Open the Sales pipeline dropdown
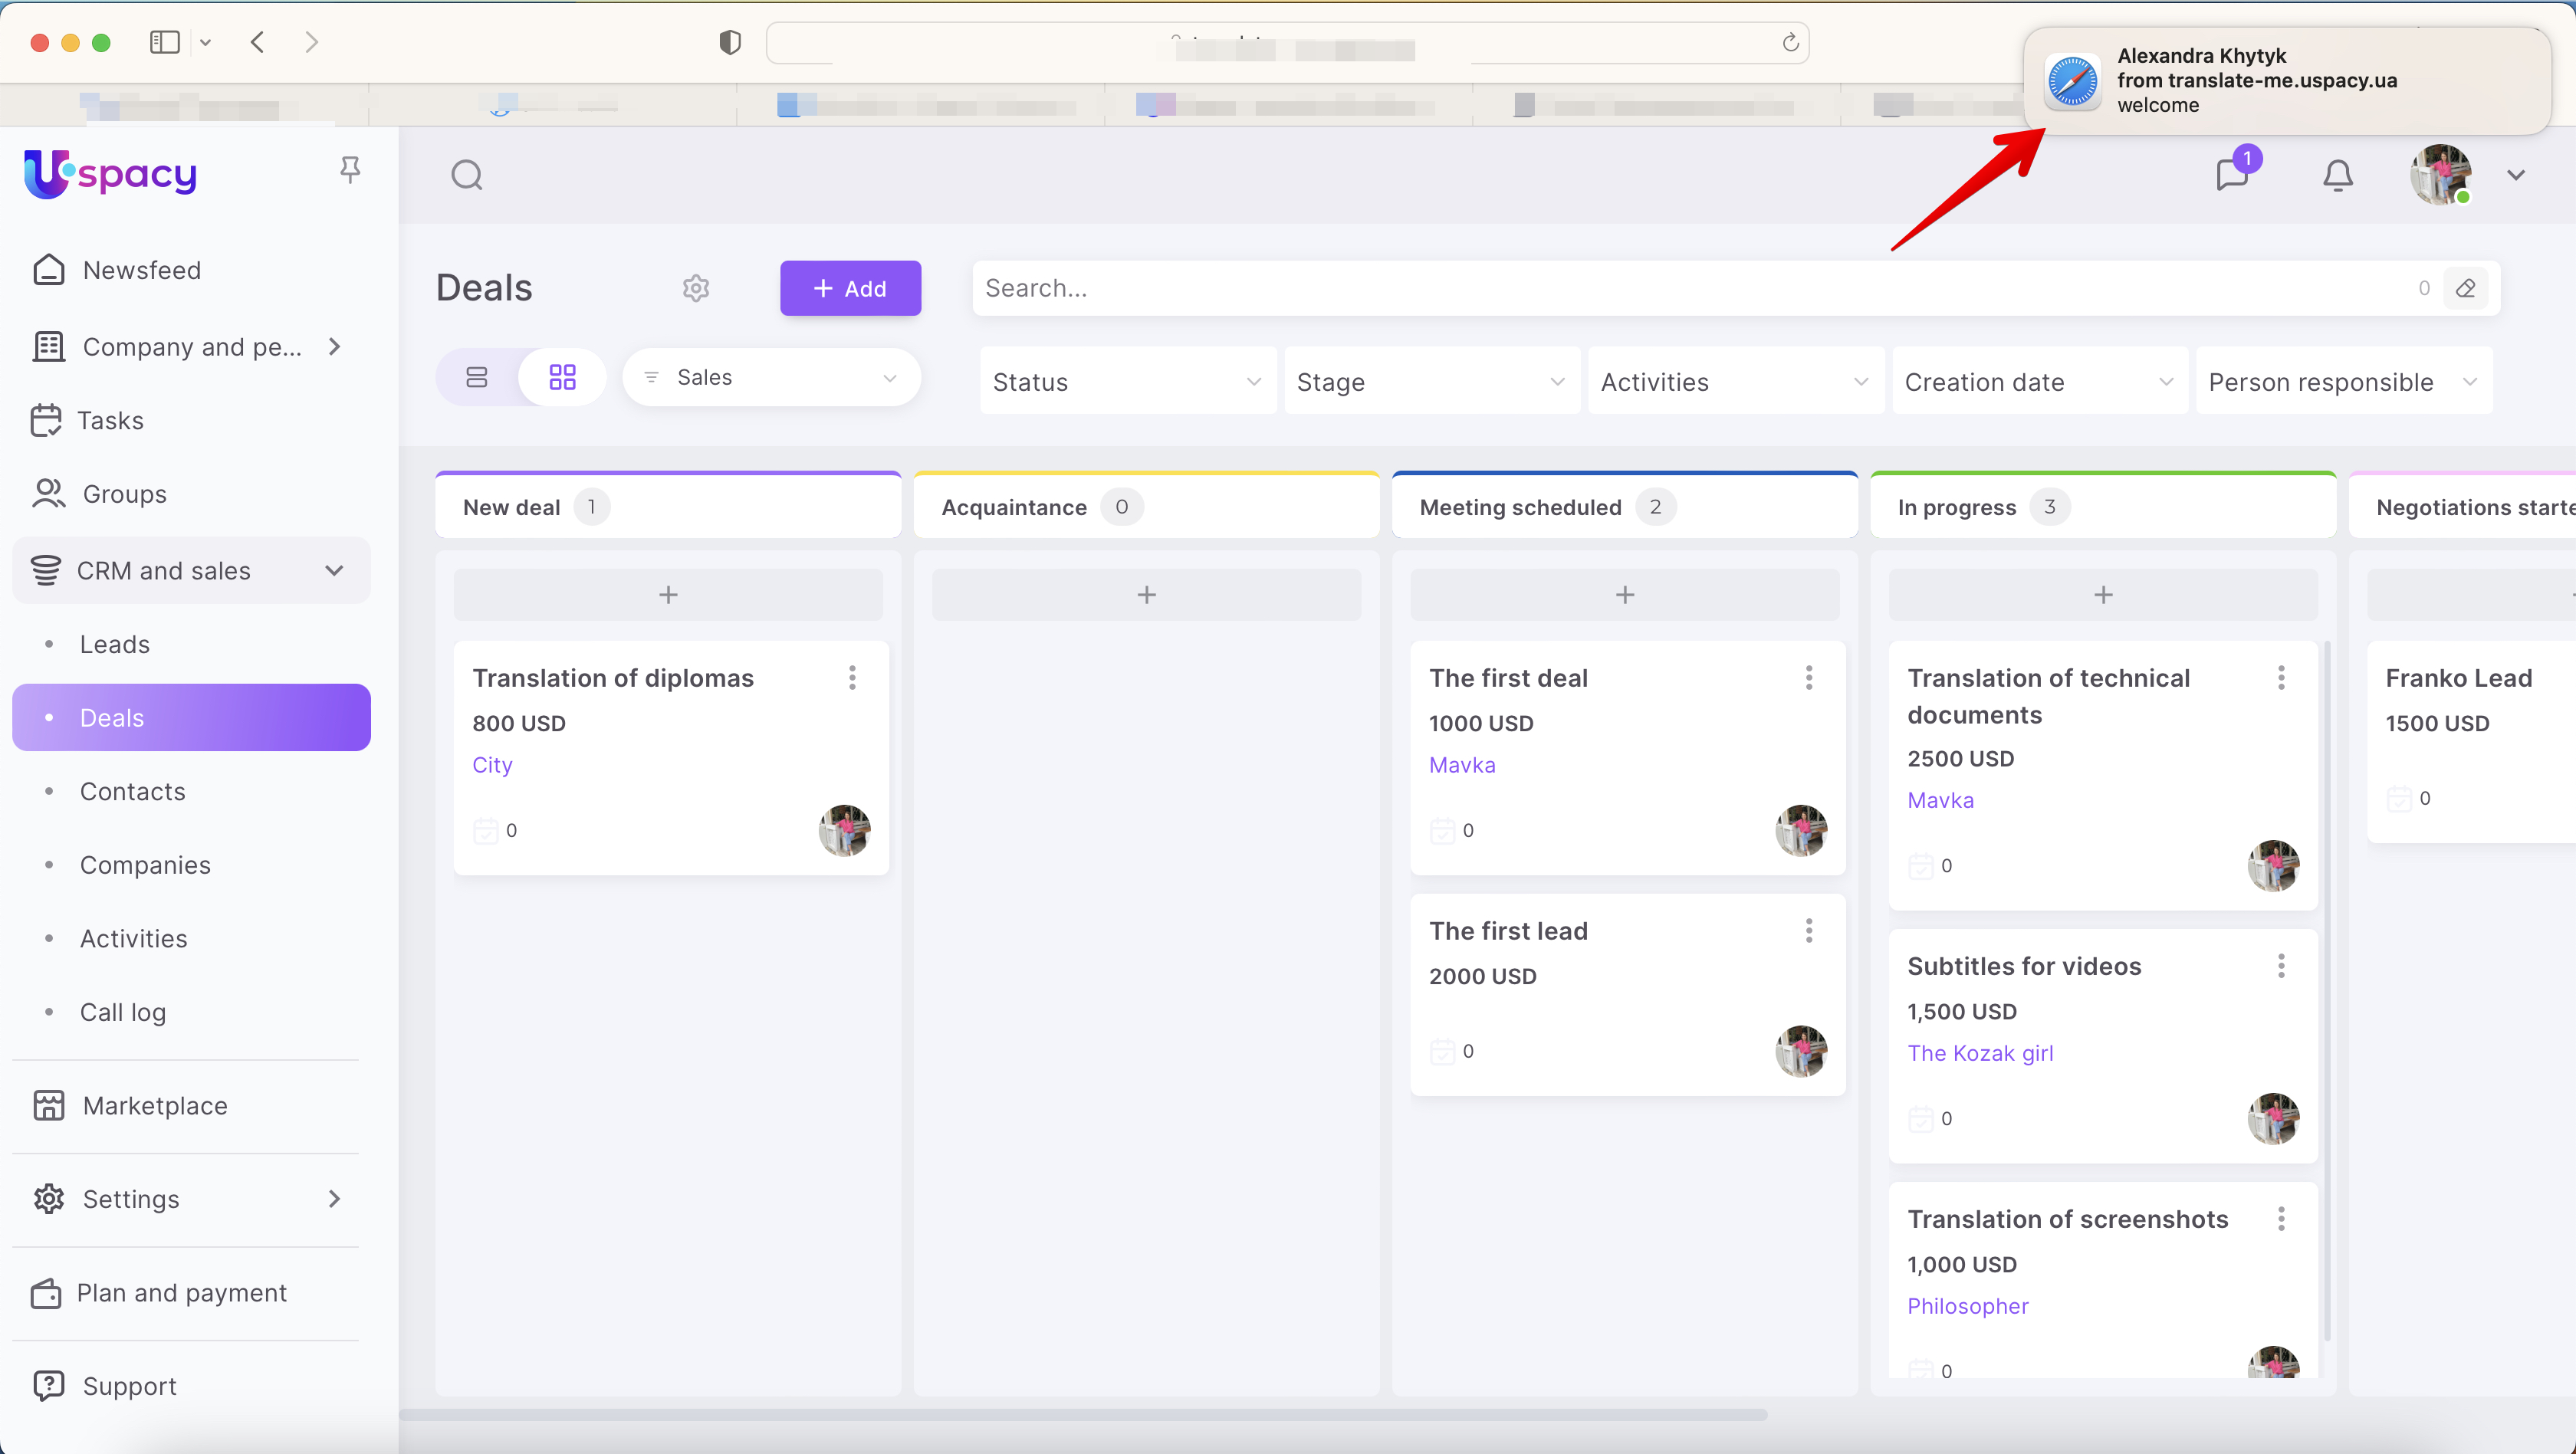Viewport: 2576px width, 1454px height. click(771, 377)
